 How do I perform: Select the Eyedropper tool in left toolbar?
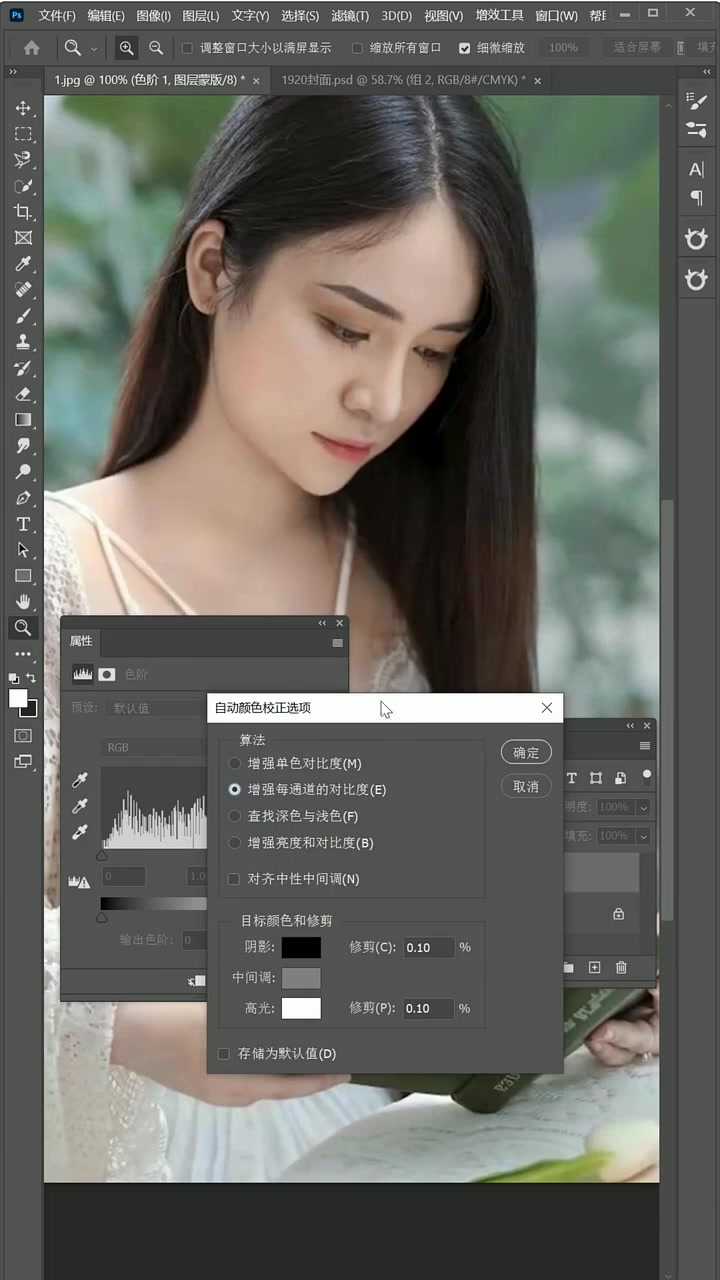pos(23,264)
